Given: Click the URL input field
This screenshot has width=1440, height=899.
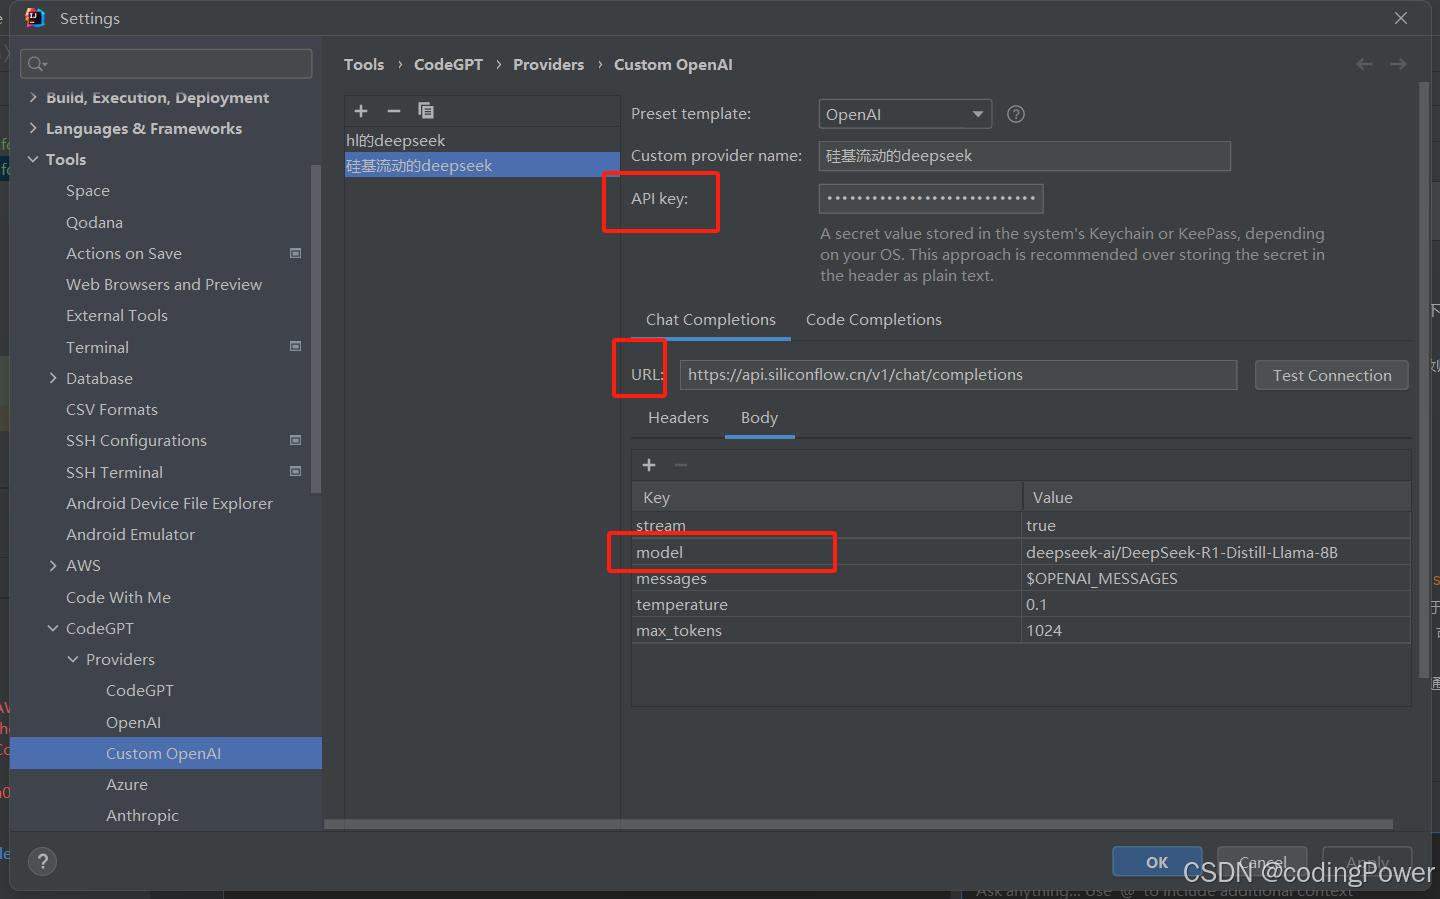Looking at the screenshot, I should coord(958,375).
